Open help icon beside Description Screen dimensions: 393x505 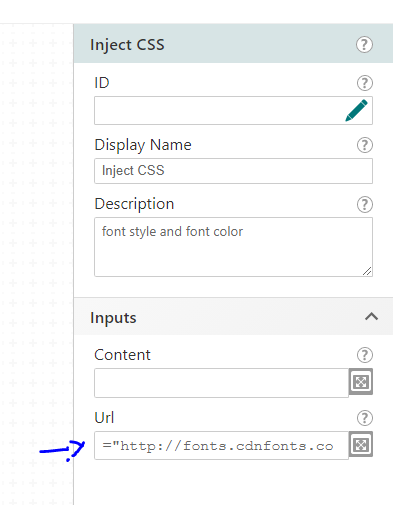(365, 204)
